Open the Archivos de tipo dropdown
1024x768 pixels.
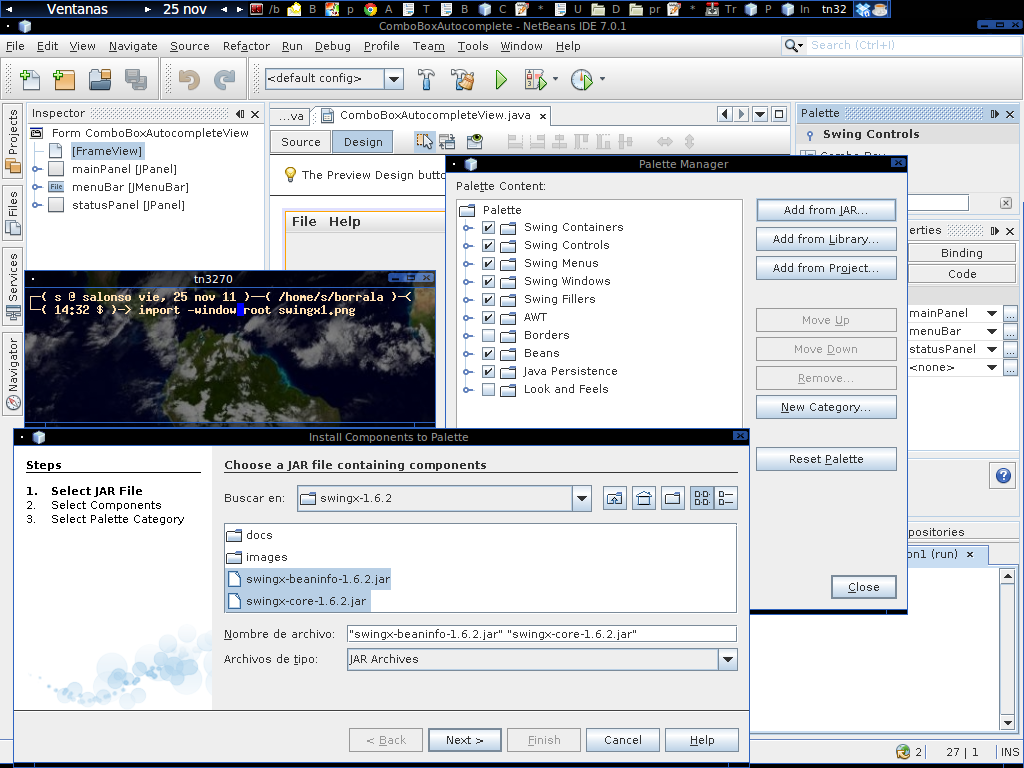click(x=729, y=659)
